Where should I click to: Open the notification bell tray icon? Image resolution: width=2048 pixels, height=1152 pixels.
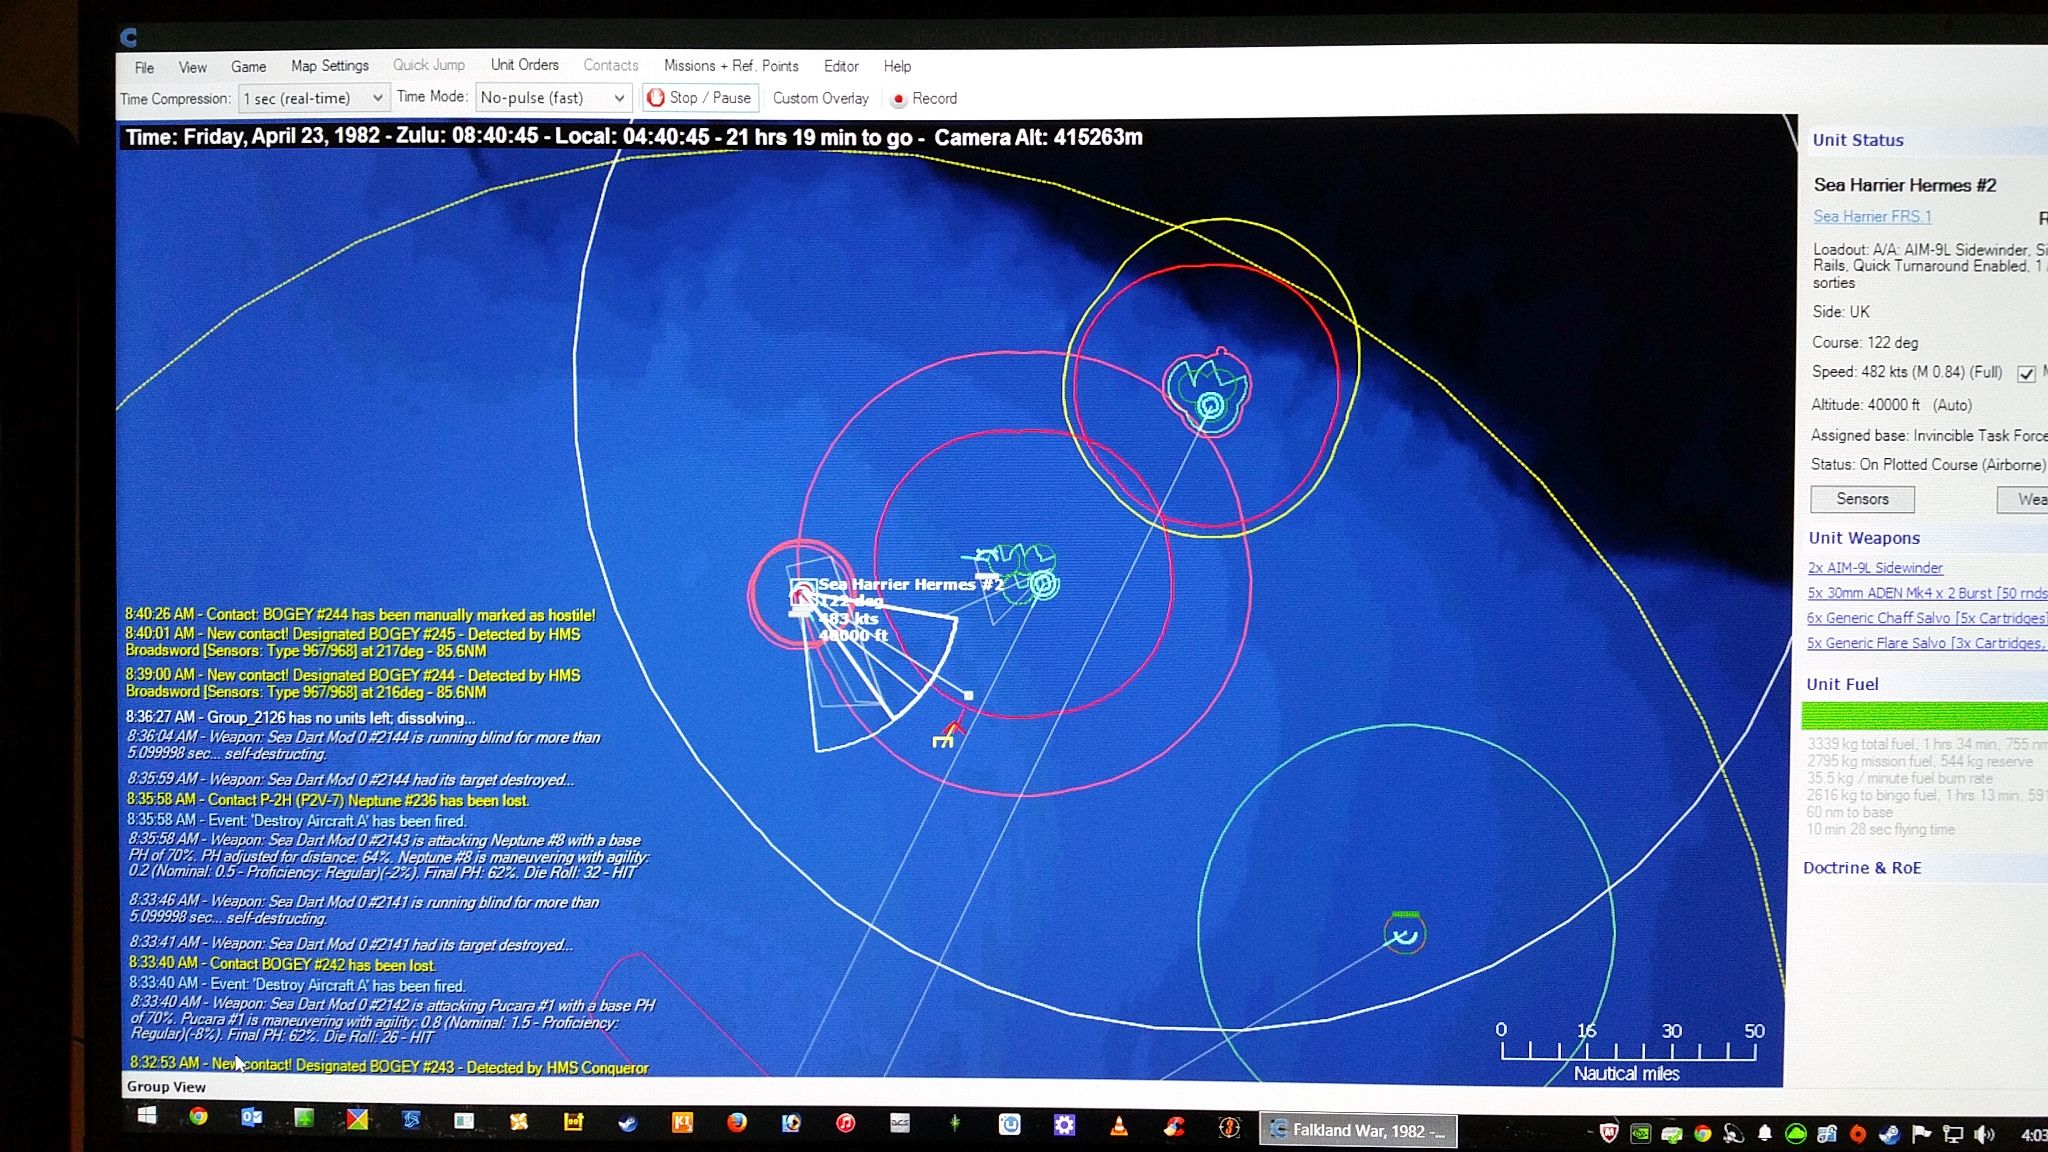pyautogui.click(x=1765, y=1134)
